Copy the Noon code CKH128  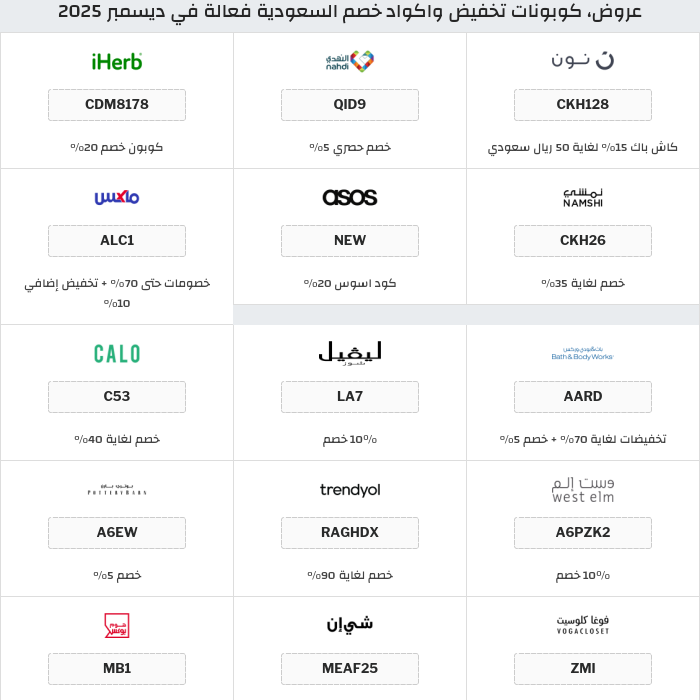(582, 105)
